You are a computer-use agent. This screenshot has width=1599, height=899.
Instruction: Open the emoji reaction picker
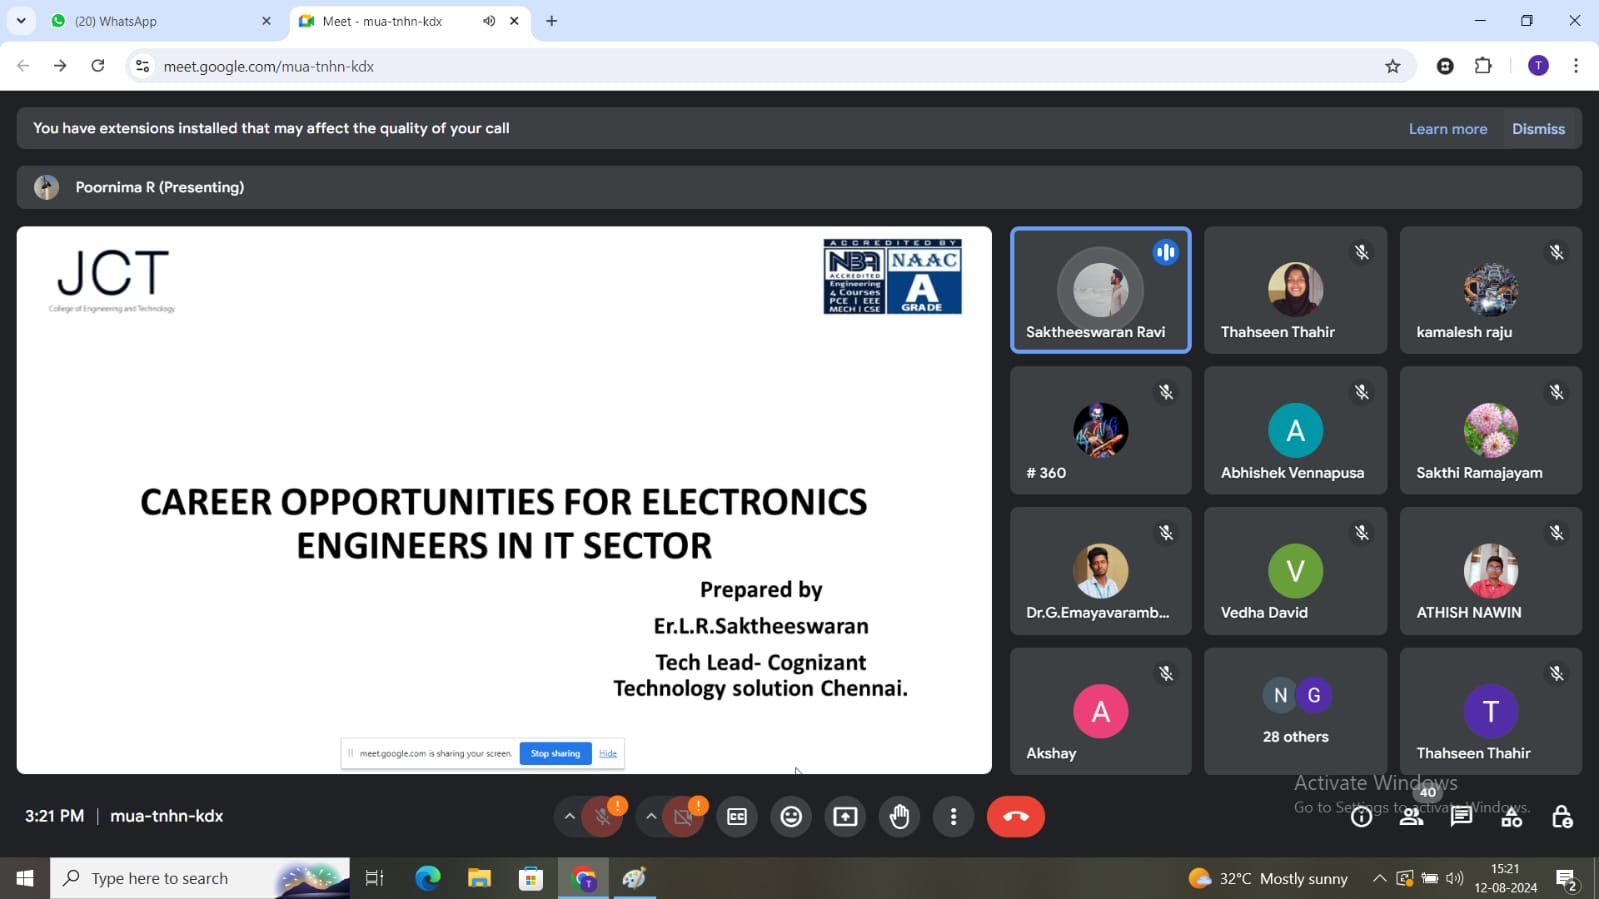pos(791,817)
